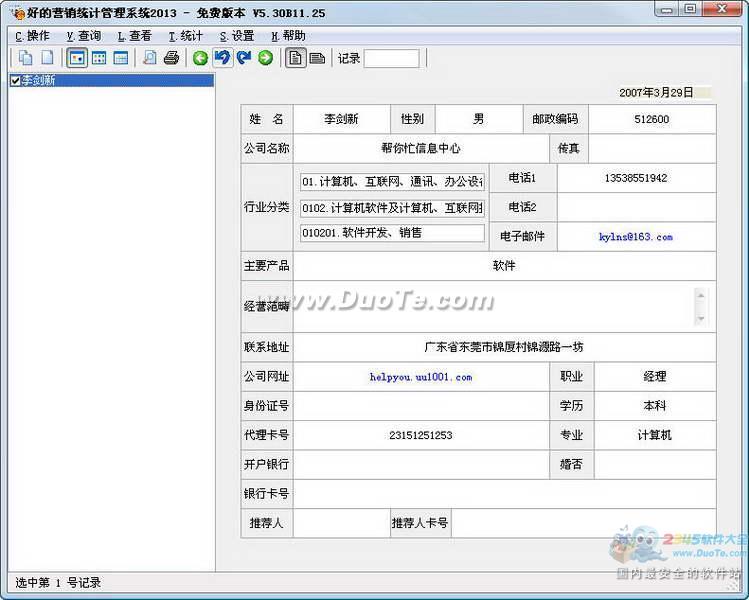Open the second industry box 0102.计算机软件
Screen dimensions: 749x600
(392, 208)
